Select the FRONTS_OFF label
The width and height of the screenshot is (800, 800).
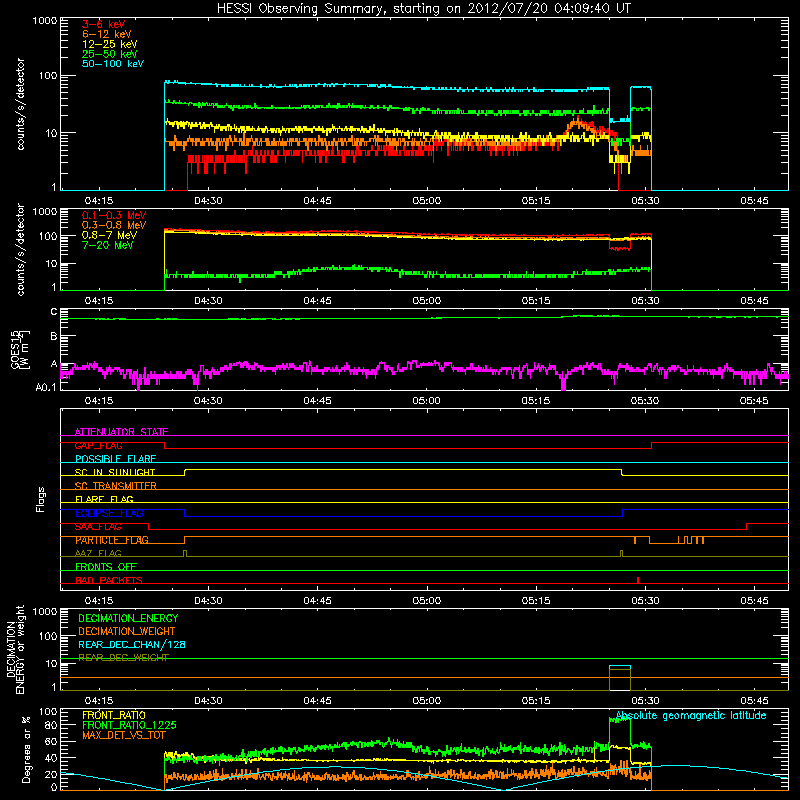[x=106, y=567]
